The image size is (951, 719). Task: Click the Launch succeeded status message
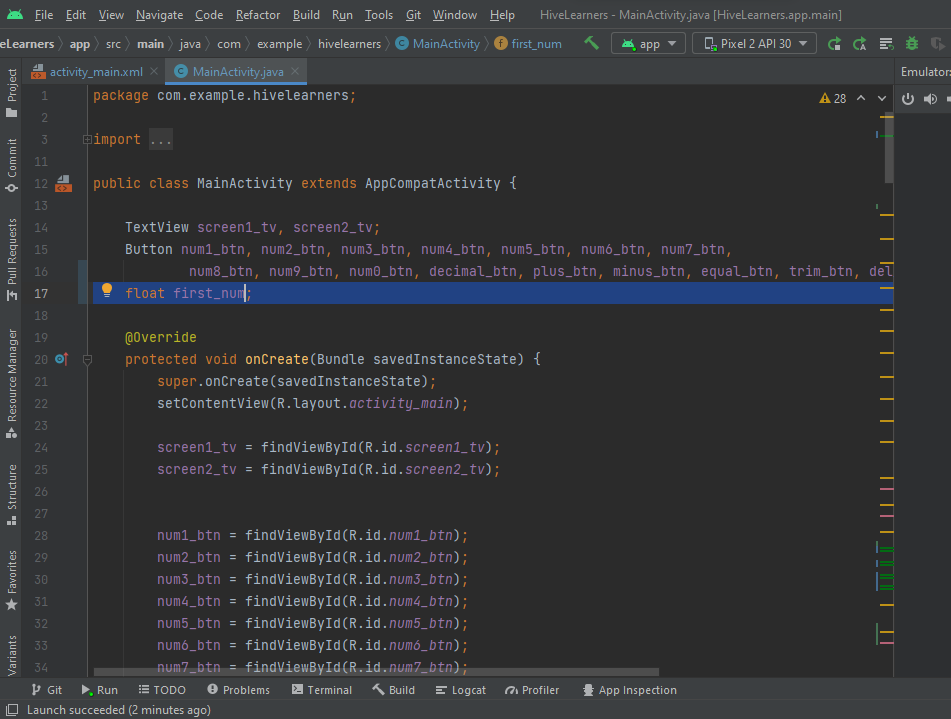[x=119, y=709]
